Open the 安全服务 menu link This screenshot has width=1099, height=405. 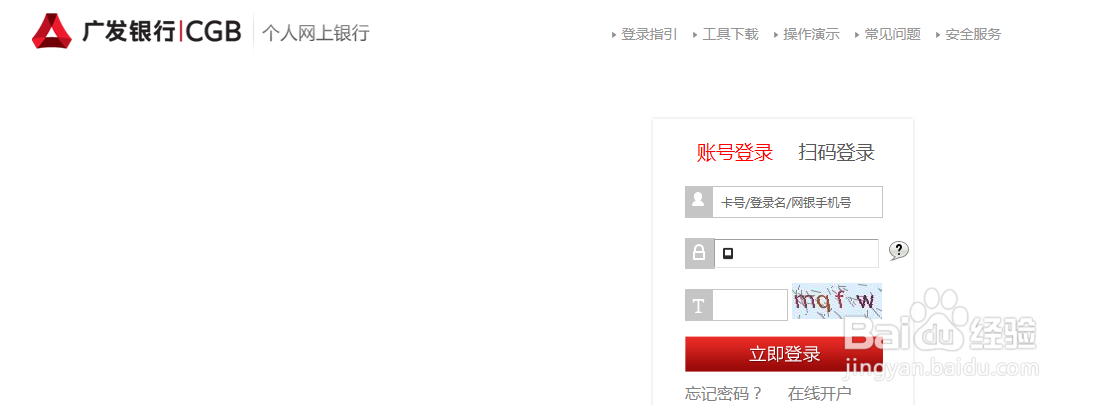tap(973, 34)
